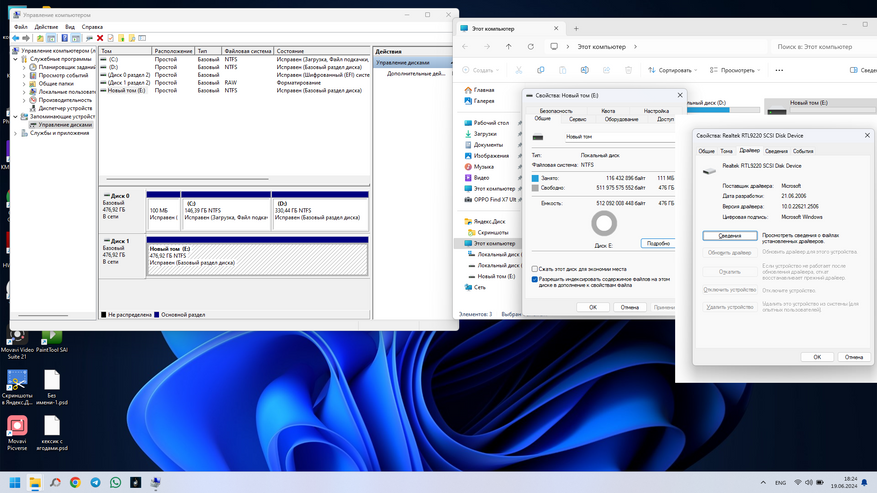This screenshot has height=493, width=877.
Task: Switch to the 'Сведения' tab
Action: pos(776,151)
